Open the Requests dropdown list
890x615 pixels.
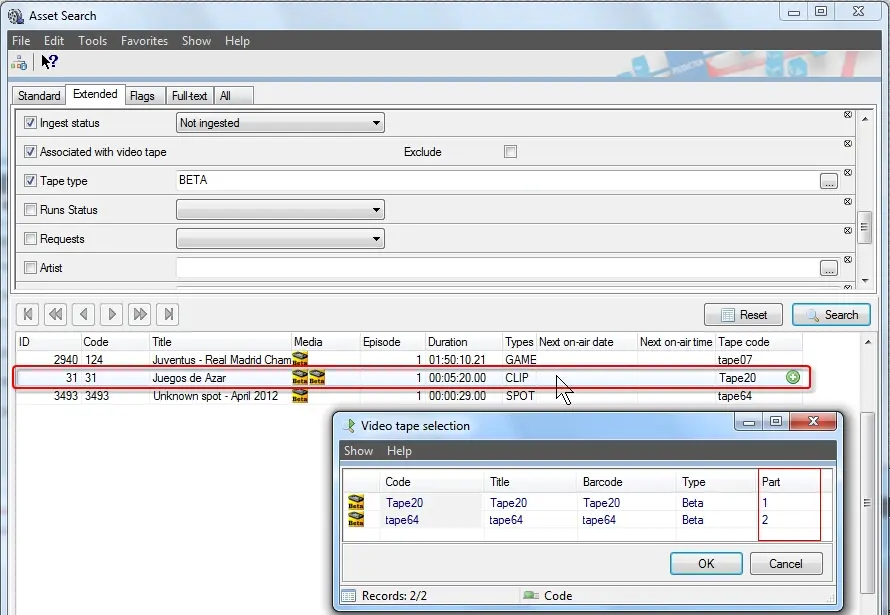[376, 239]
